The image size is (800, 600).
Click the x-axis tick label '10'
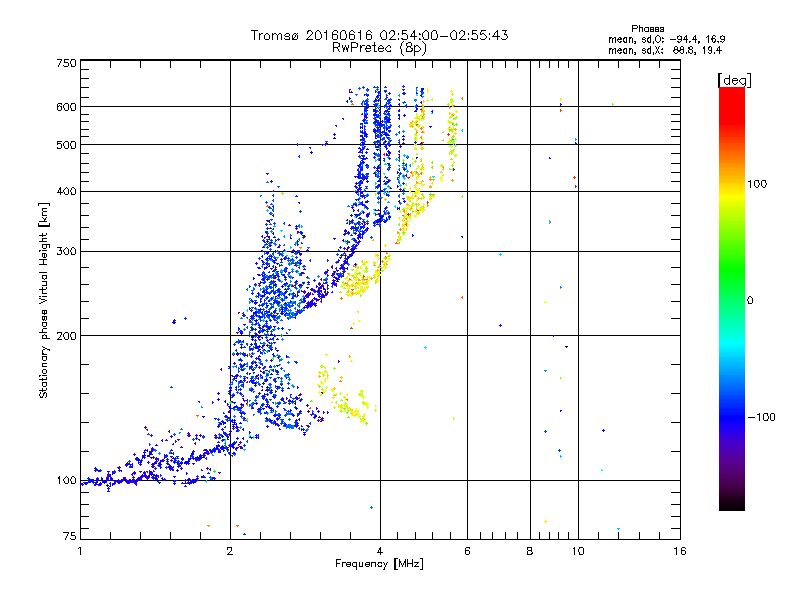[578, 551]
